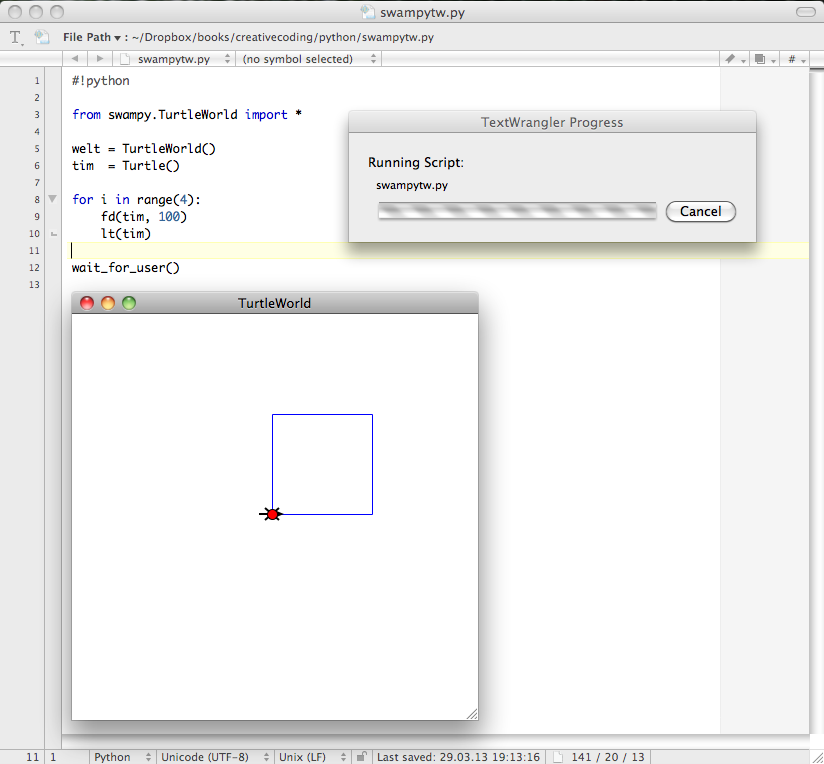The width and height of the screenshot is (824, 764).
Task: Click the document proxy icon beside File Path
Action: (42, 37)
